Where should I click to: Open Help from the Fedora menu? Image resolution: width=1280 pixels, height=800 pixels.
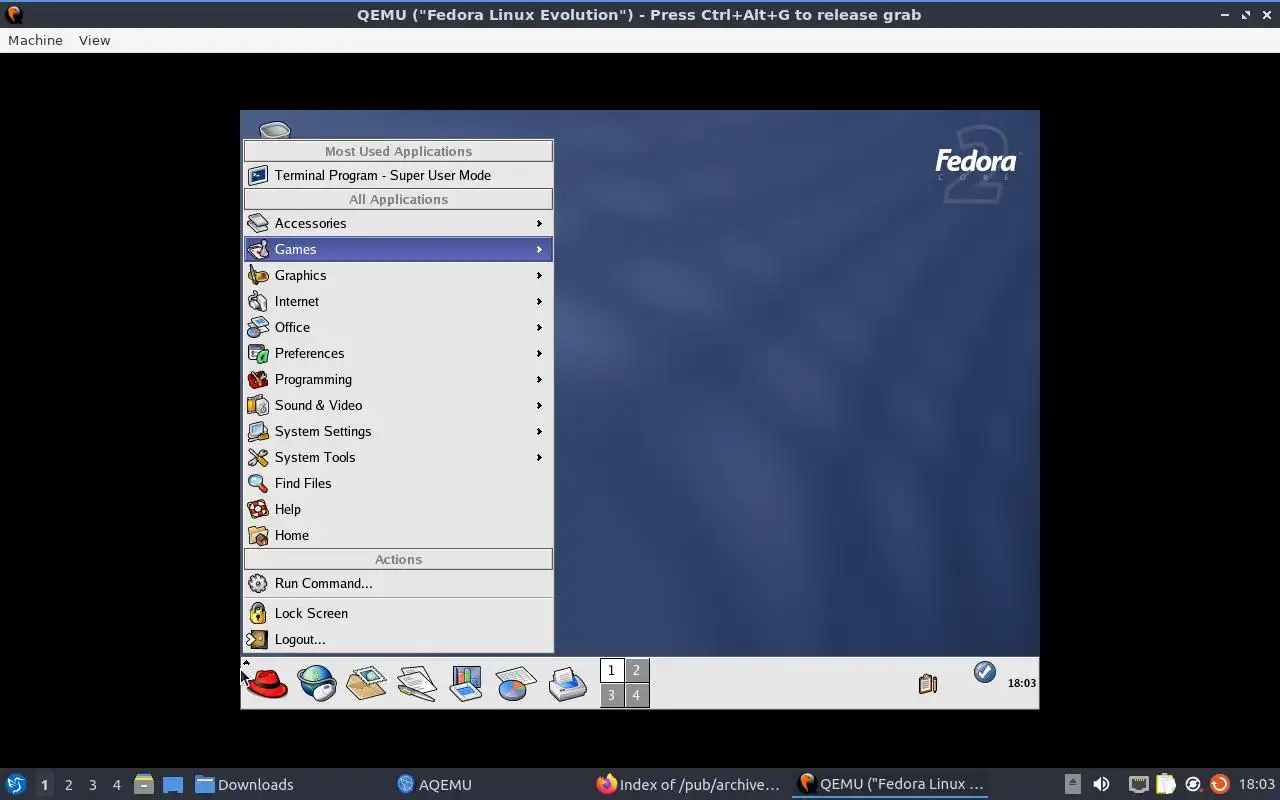398,509
